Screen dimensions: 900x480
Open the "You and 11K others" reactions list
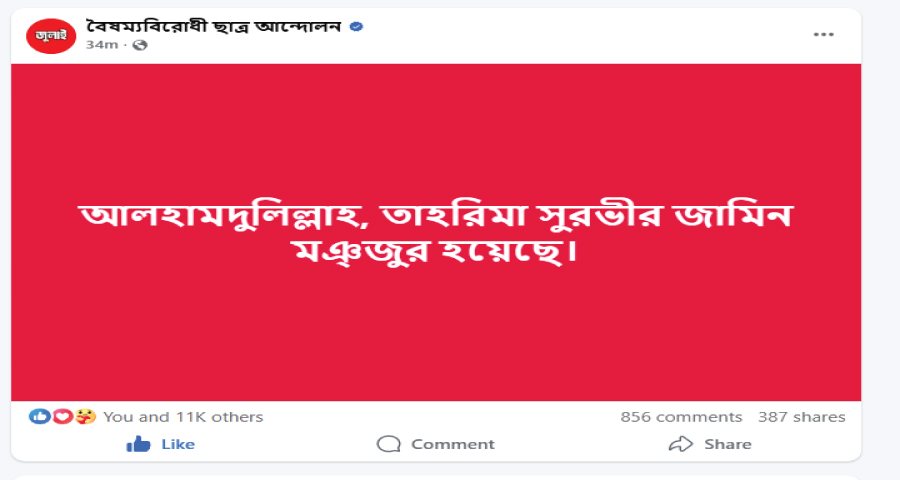click(x=183, y=417)
